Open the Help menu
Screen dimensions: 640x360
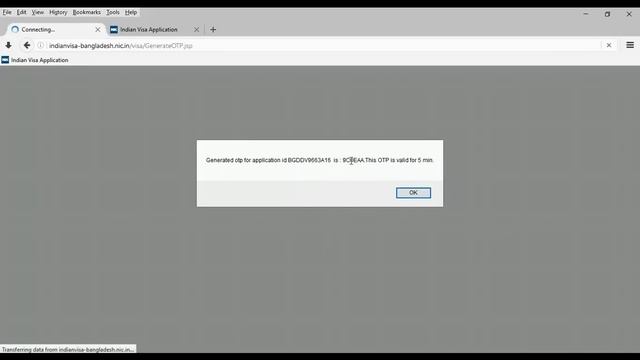coord(131,12)
